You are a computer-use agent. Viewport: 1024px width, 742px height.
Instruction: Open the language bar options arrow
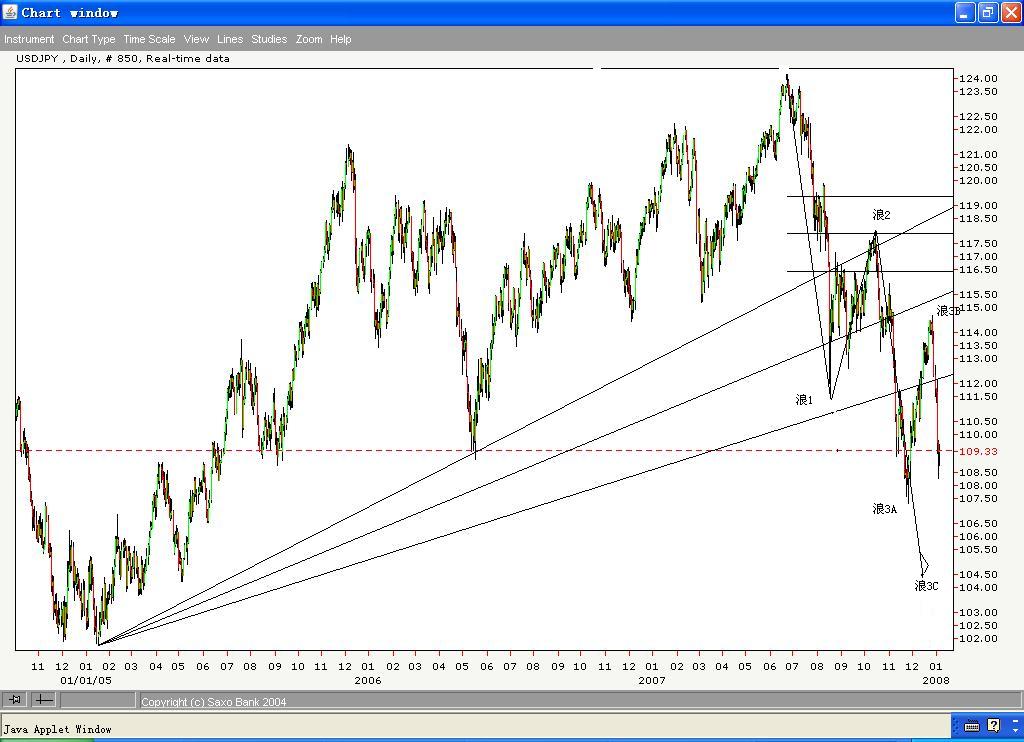tap(1016, 730)
